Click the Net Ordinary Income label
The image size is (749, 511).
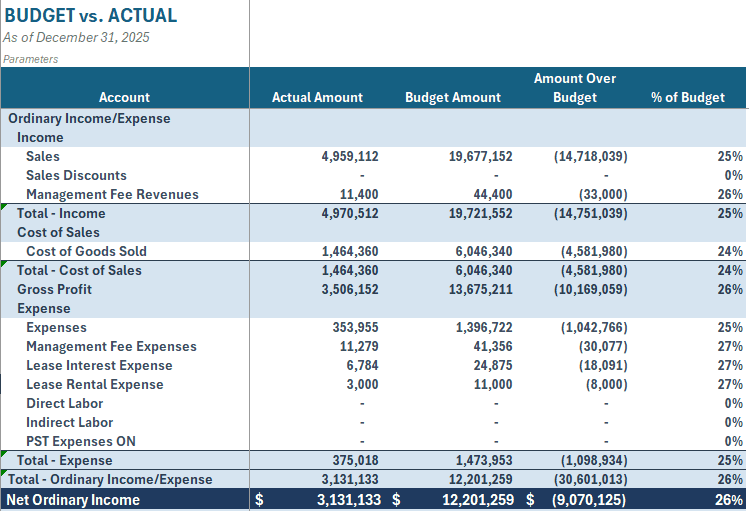point(73,500)
